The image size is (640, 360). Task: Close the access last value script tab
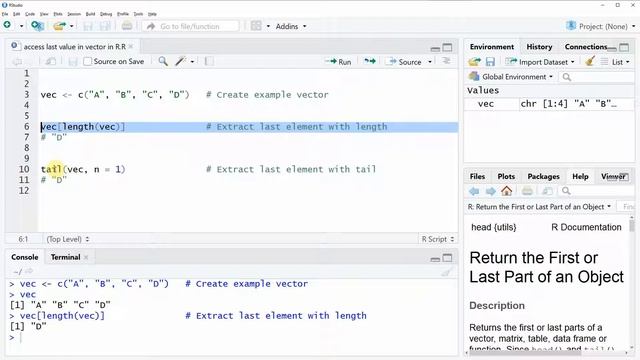(131, 47)
